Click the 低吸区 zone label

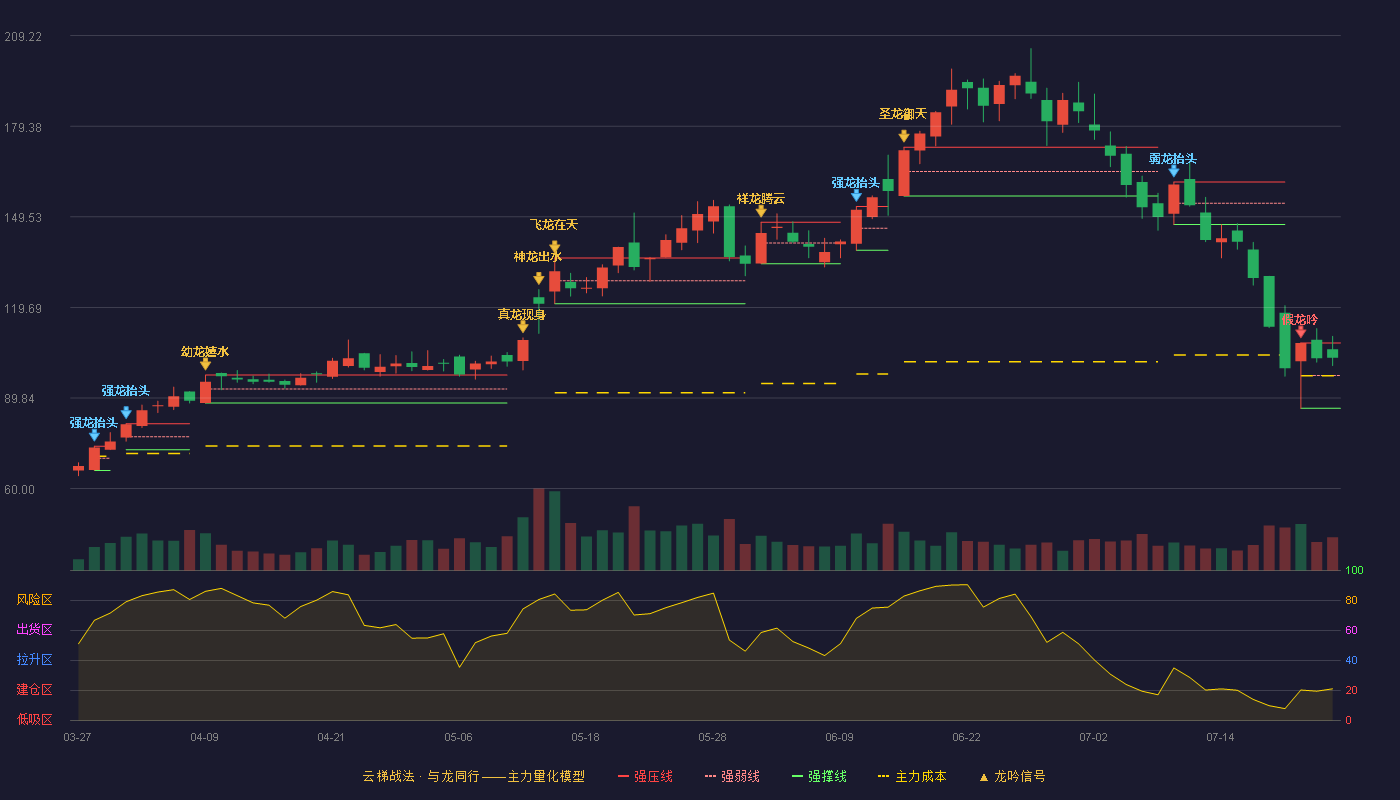[x=34, y=719]
